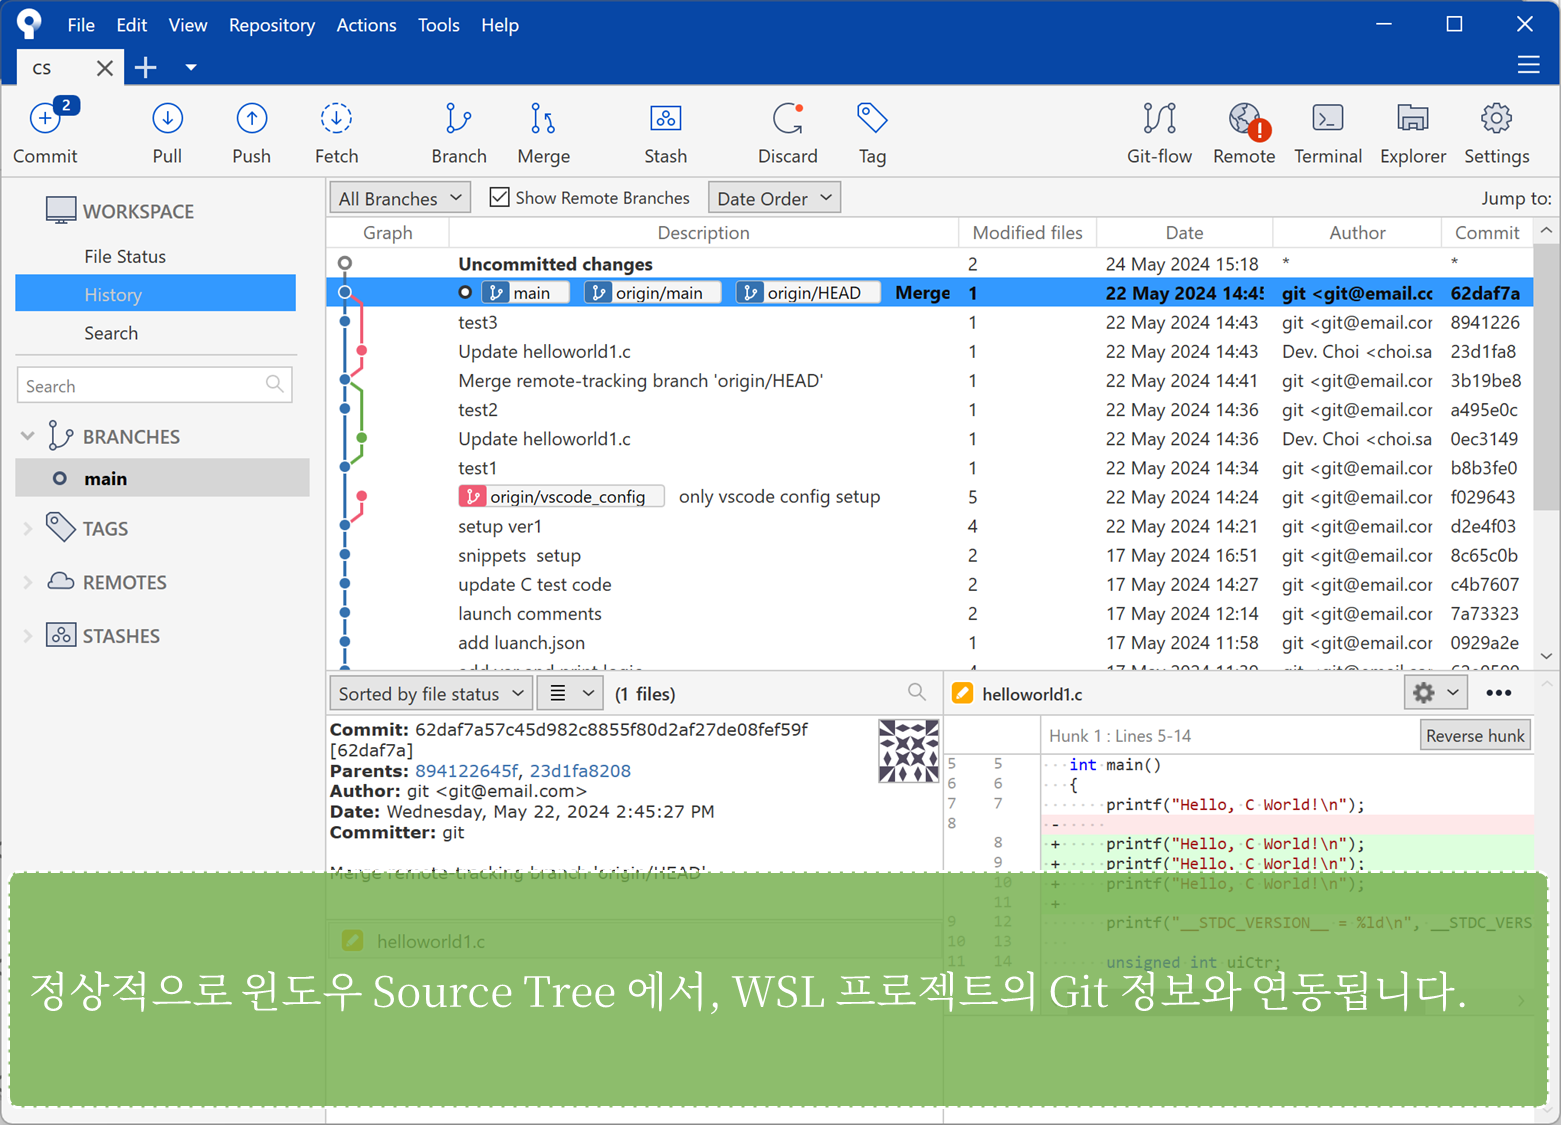
Task: Open Sorted by file status dropdown
Action: pyautogui.click(x=431, y=693)
